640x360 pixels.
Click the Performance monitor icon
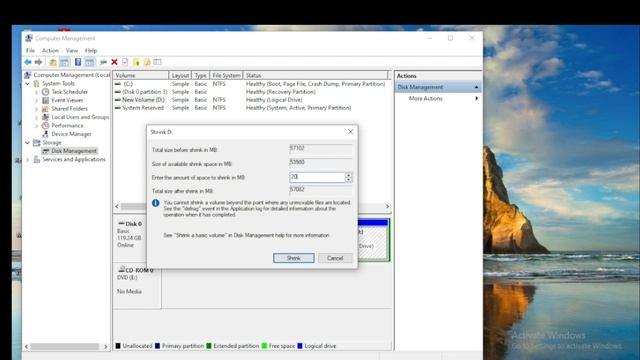click(x=46, y=125)
